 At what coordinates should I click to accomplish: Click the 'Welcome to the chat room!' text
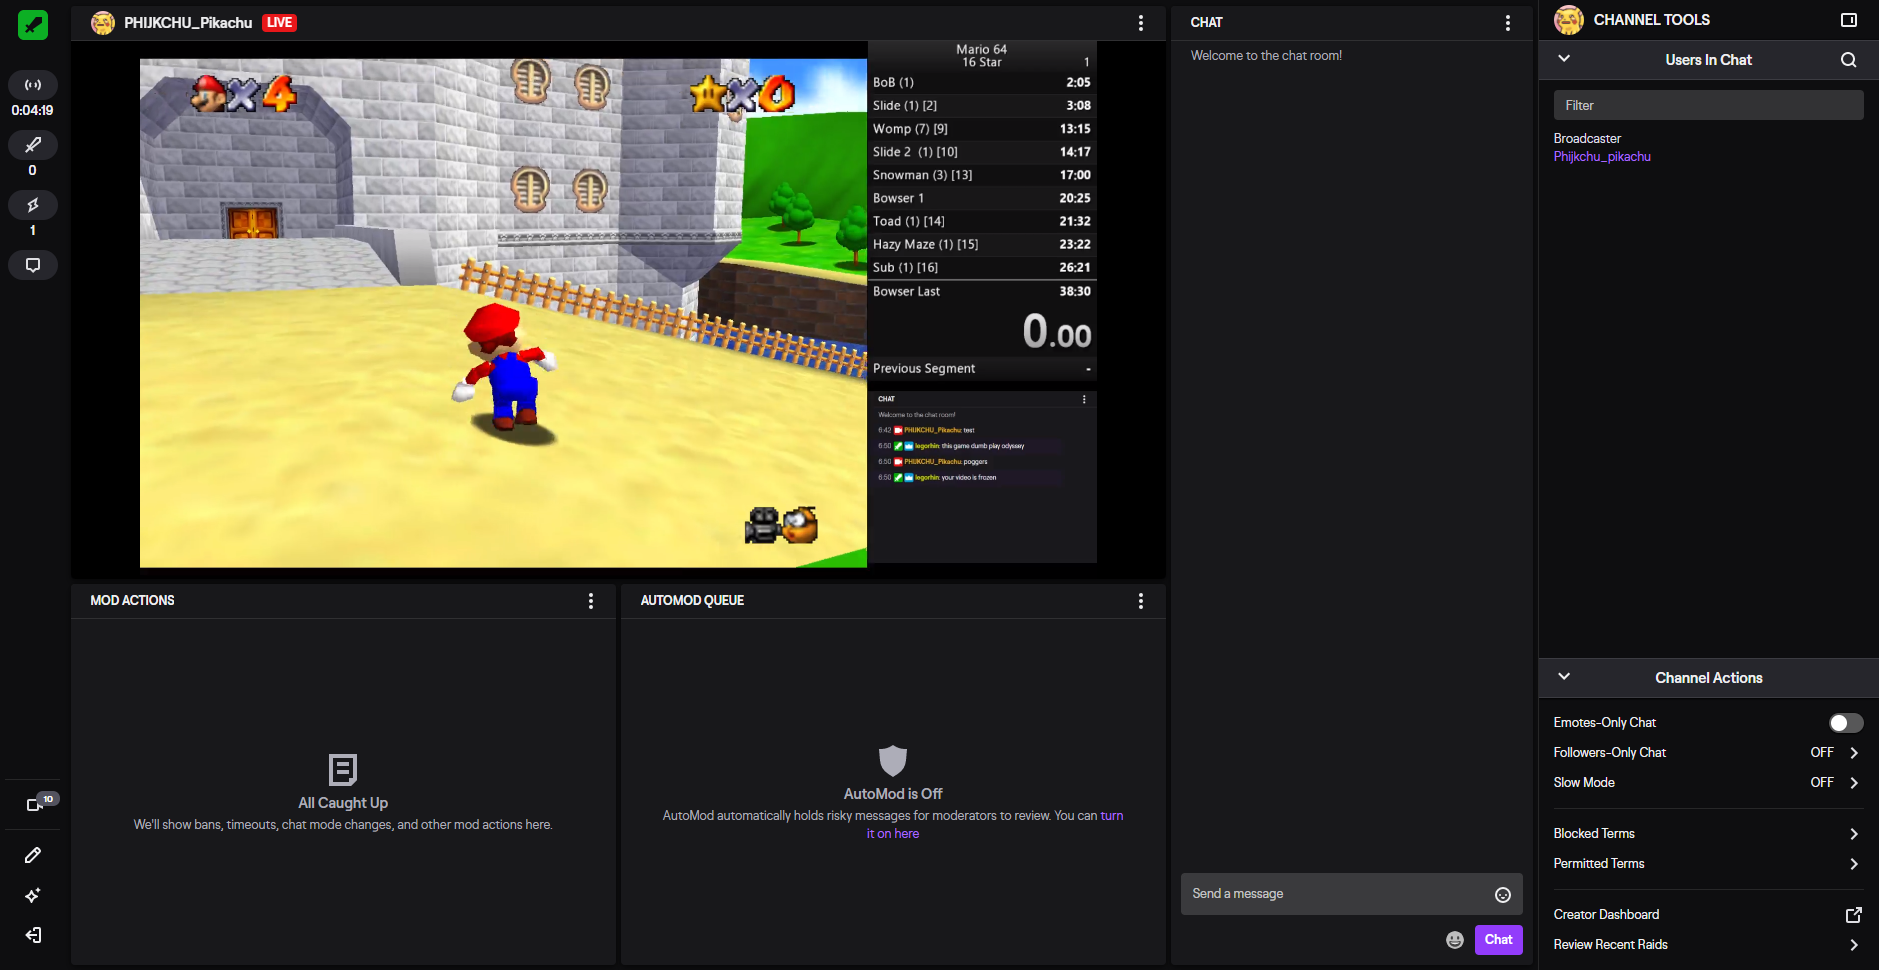[x=1266, y=56]
